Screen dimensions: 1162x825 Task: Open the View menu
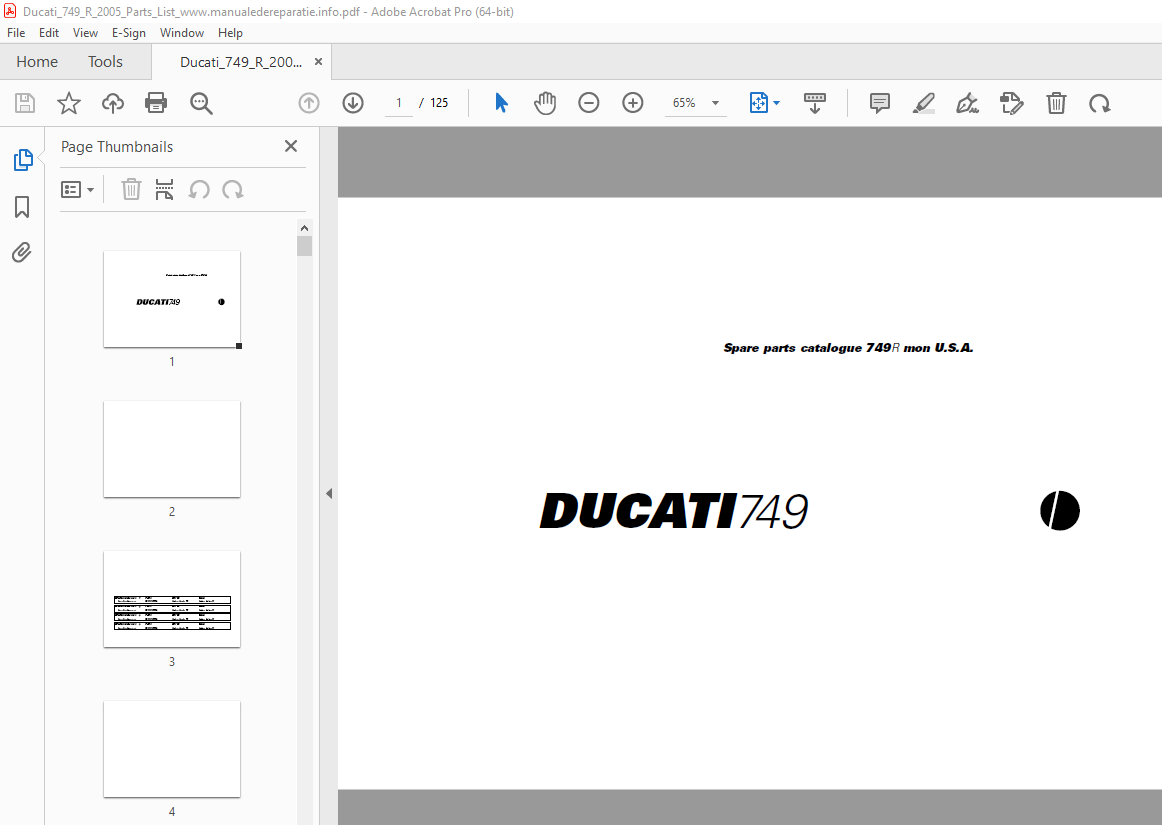pos(85,33)
